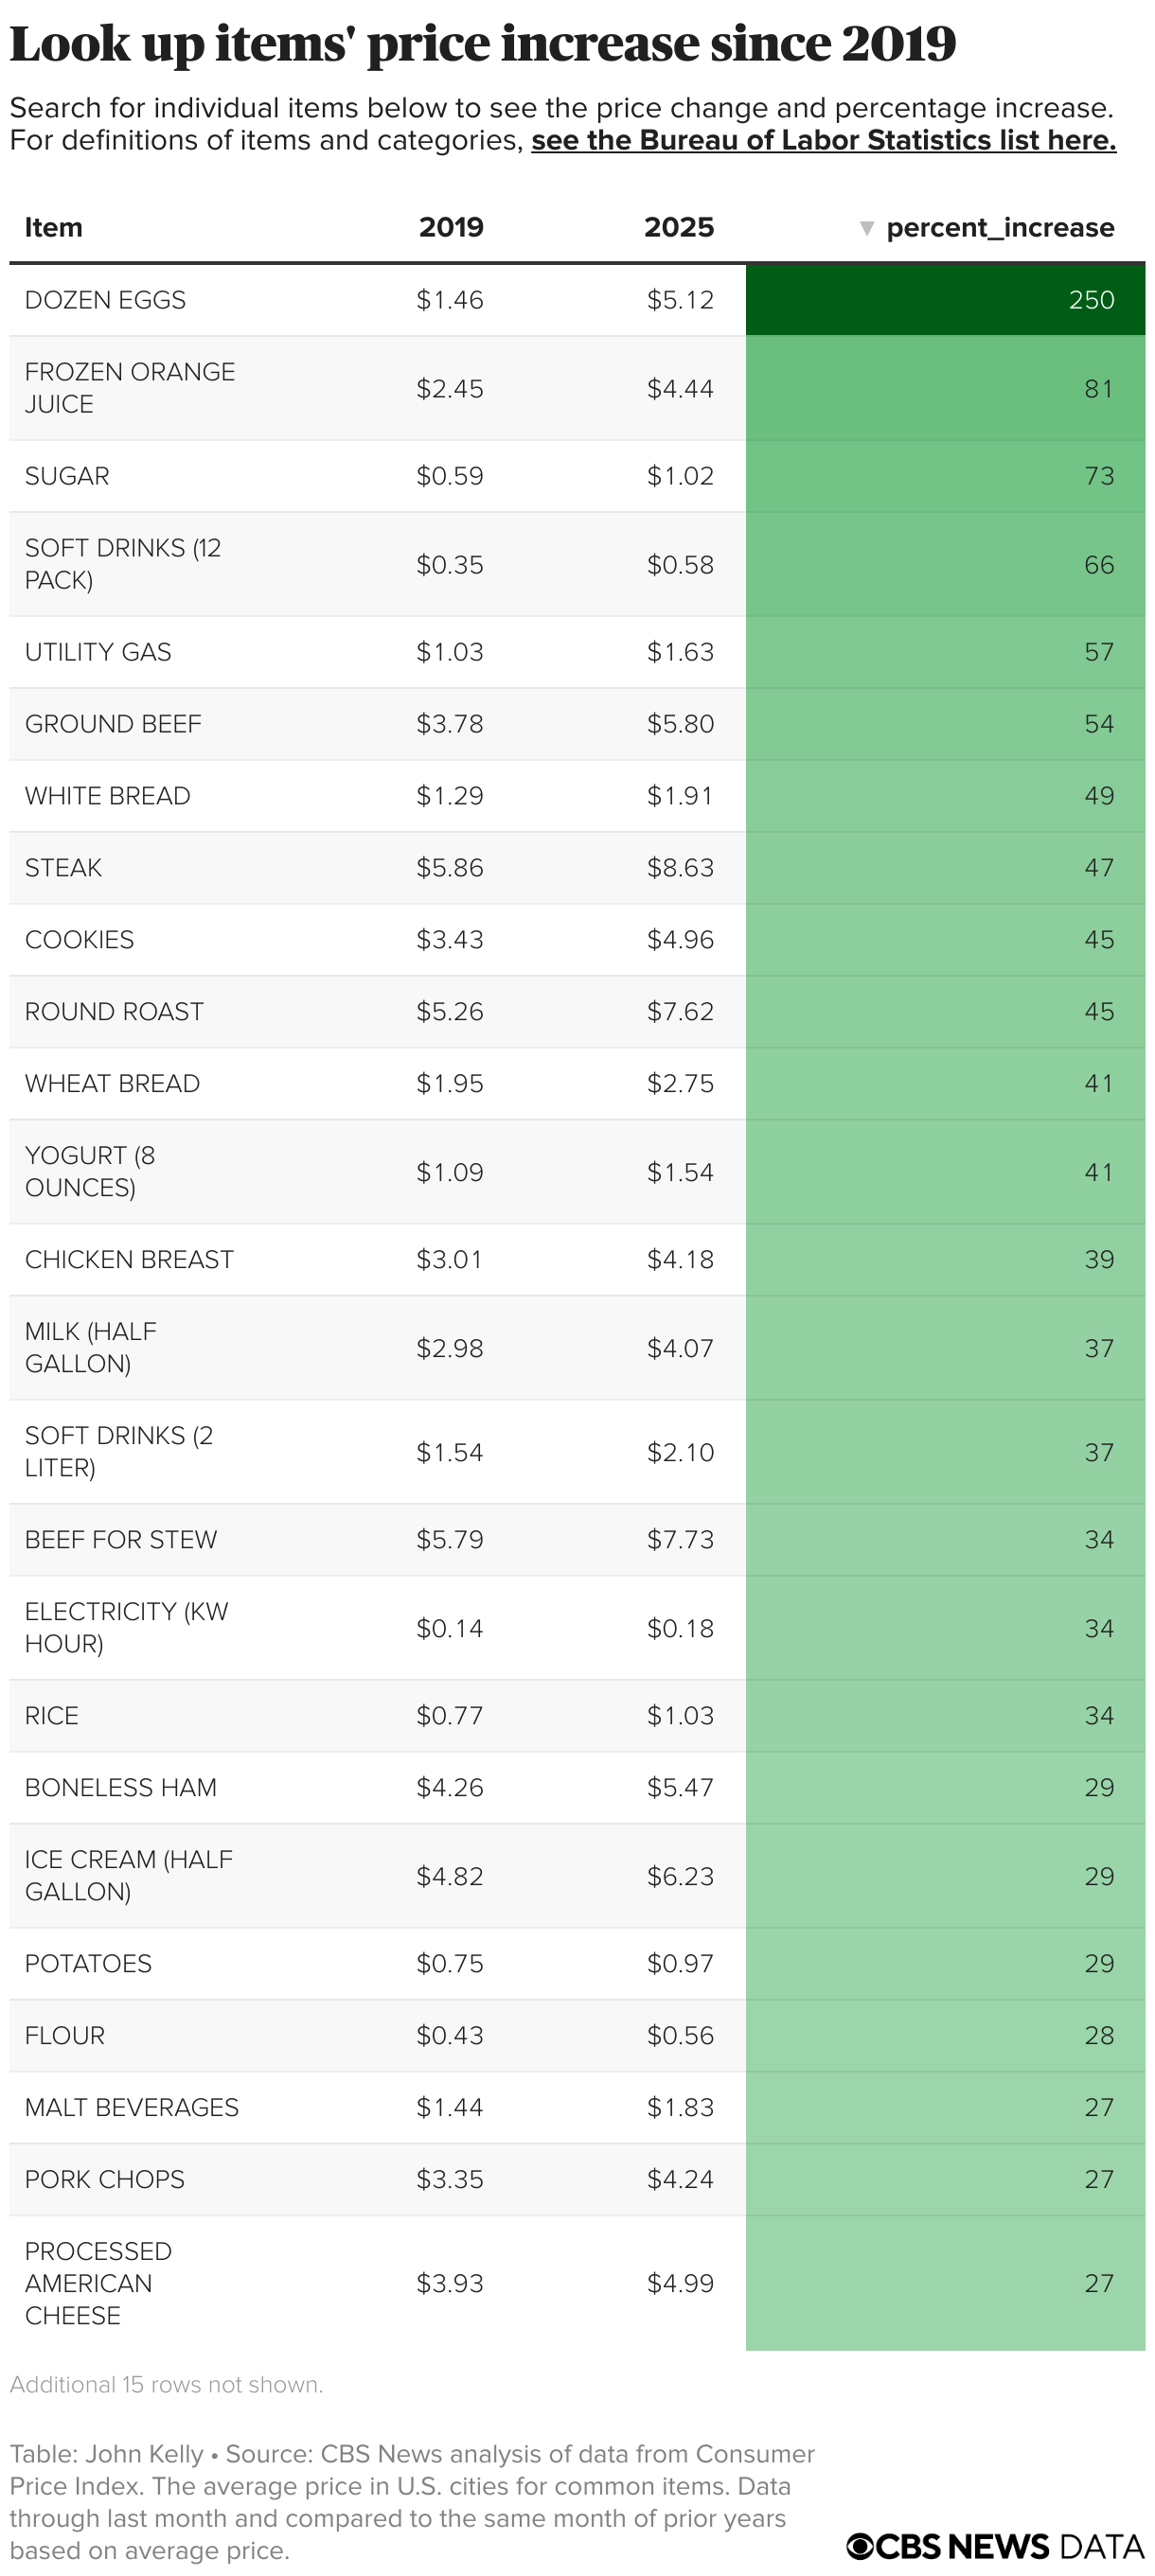This screenshot has width=1155, height=2576.
Task: Click the Additional 15 rows not shown text
Action: 166,2385
